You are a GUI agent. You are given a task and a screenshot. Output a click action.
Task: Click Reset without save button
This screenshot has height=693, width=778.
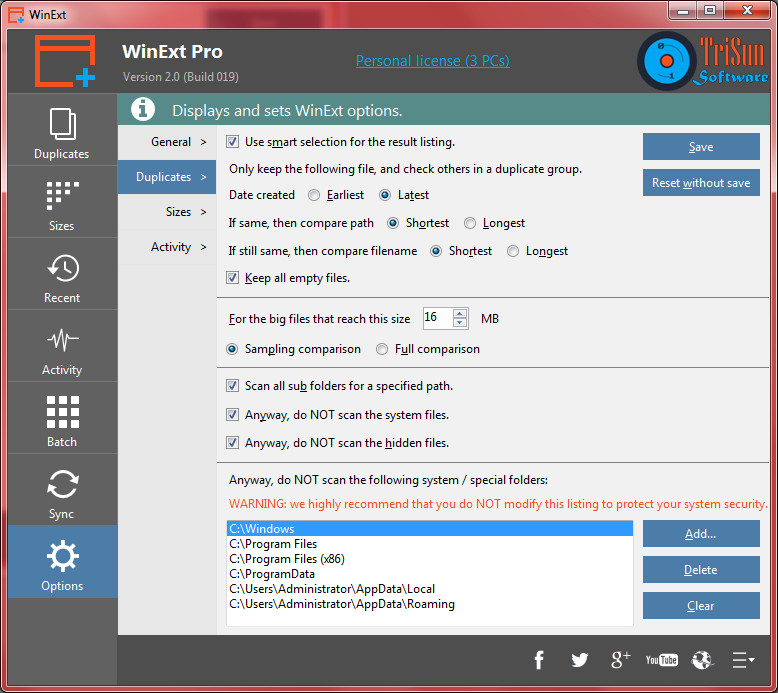(701, 183)
